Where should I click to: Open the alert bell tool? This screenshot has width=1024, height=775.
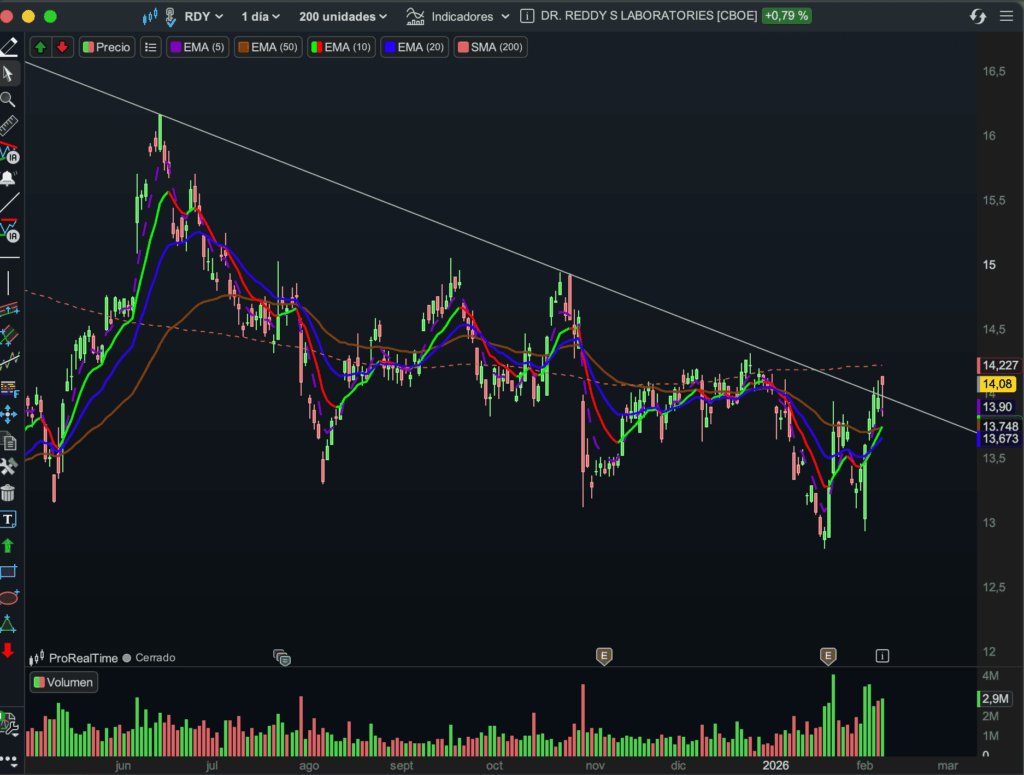coord(8,179)
